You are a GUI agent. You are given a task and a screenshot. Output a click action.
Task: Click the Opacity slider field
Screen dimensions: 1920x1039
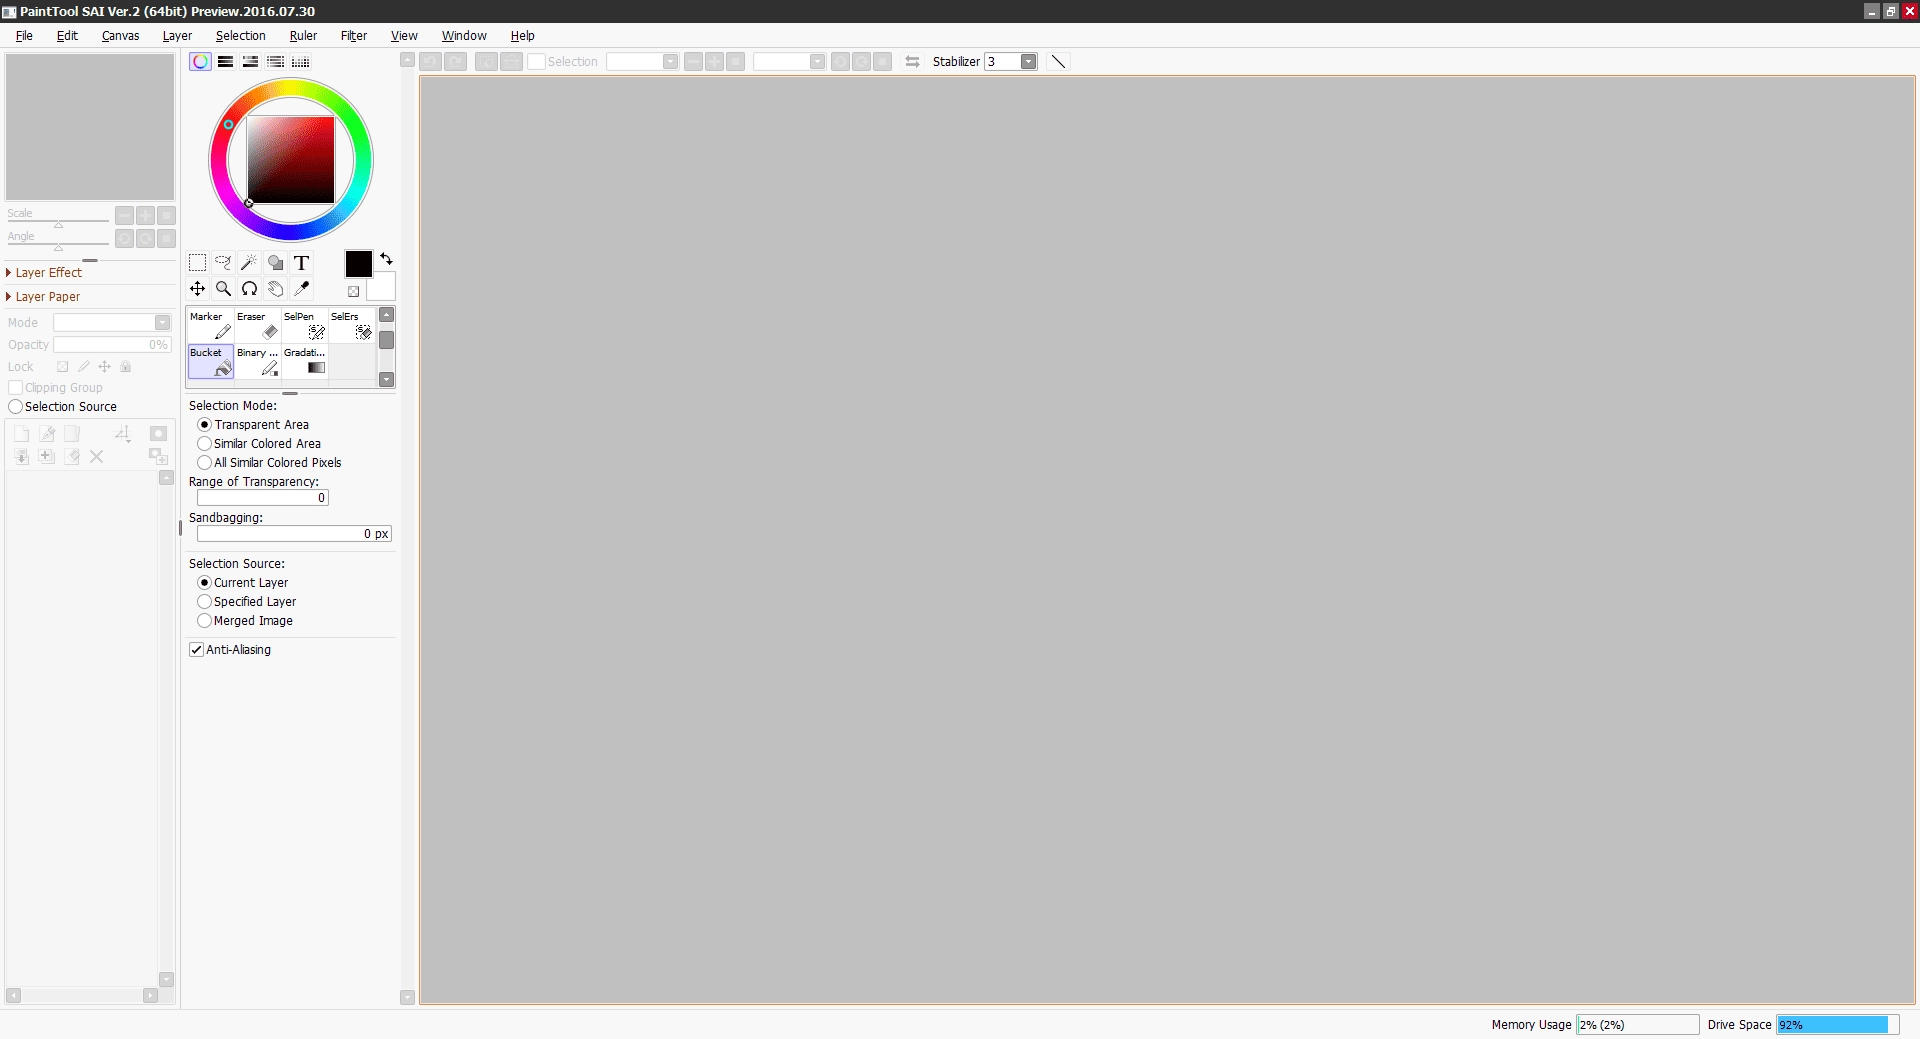(x=113, y=345)
